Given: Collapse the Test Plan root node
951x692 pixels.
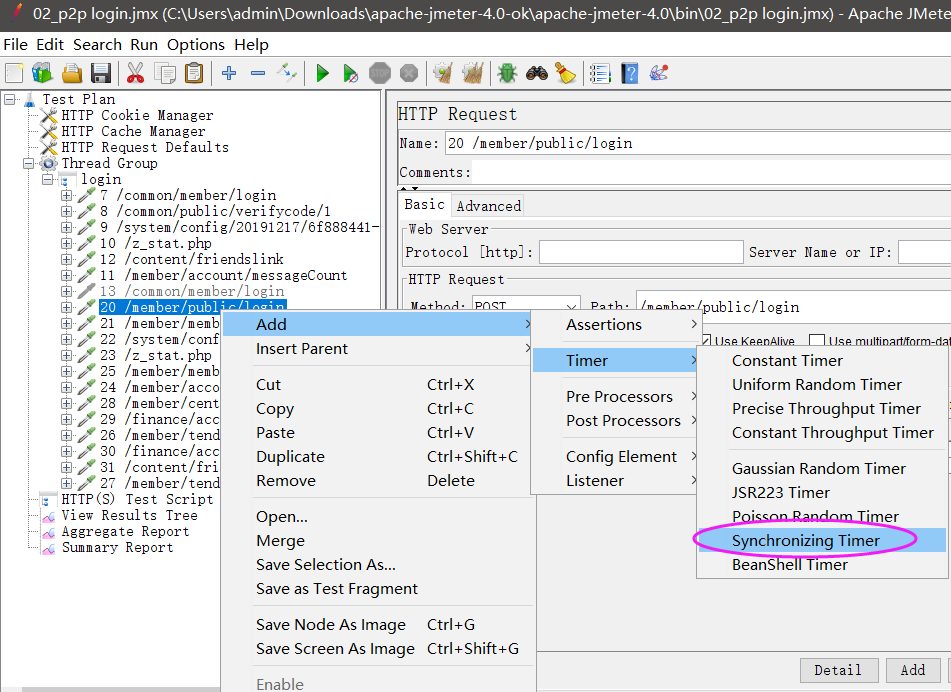Looking at the screenshot, I should [x=10, y=99].
